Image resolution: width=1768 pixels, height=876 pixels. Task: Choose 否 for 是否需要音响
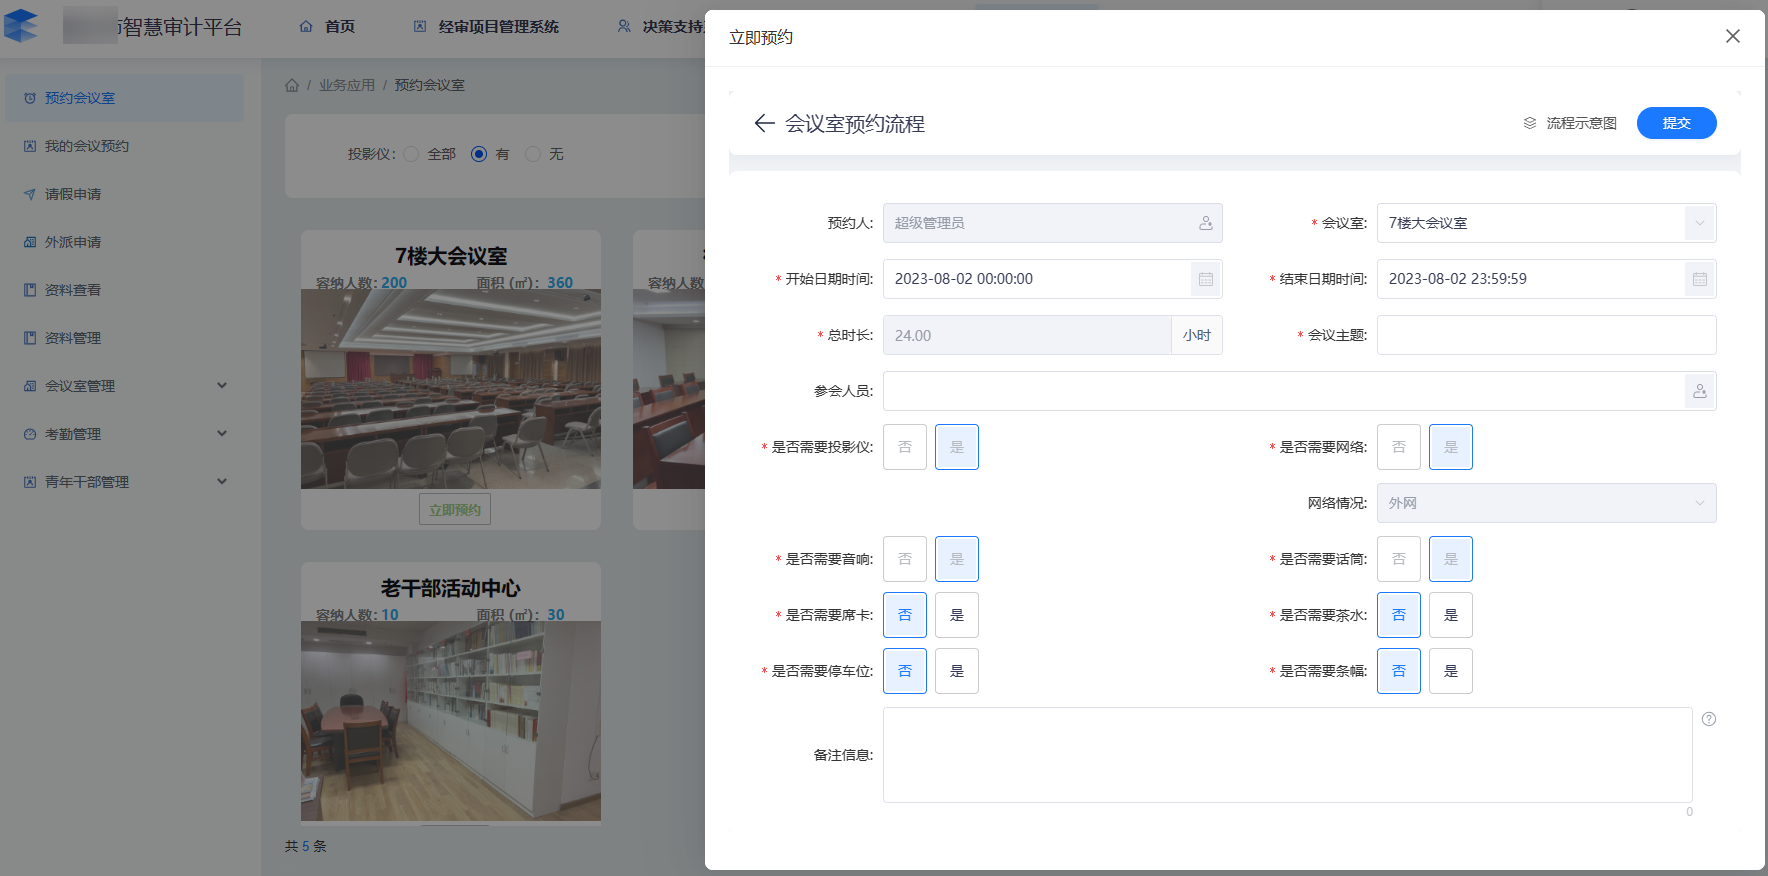click(x=905, y=559)
